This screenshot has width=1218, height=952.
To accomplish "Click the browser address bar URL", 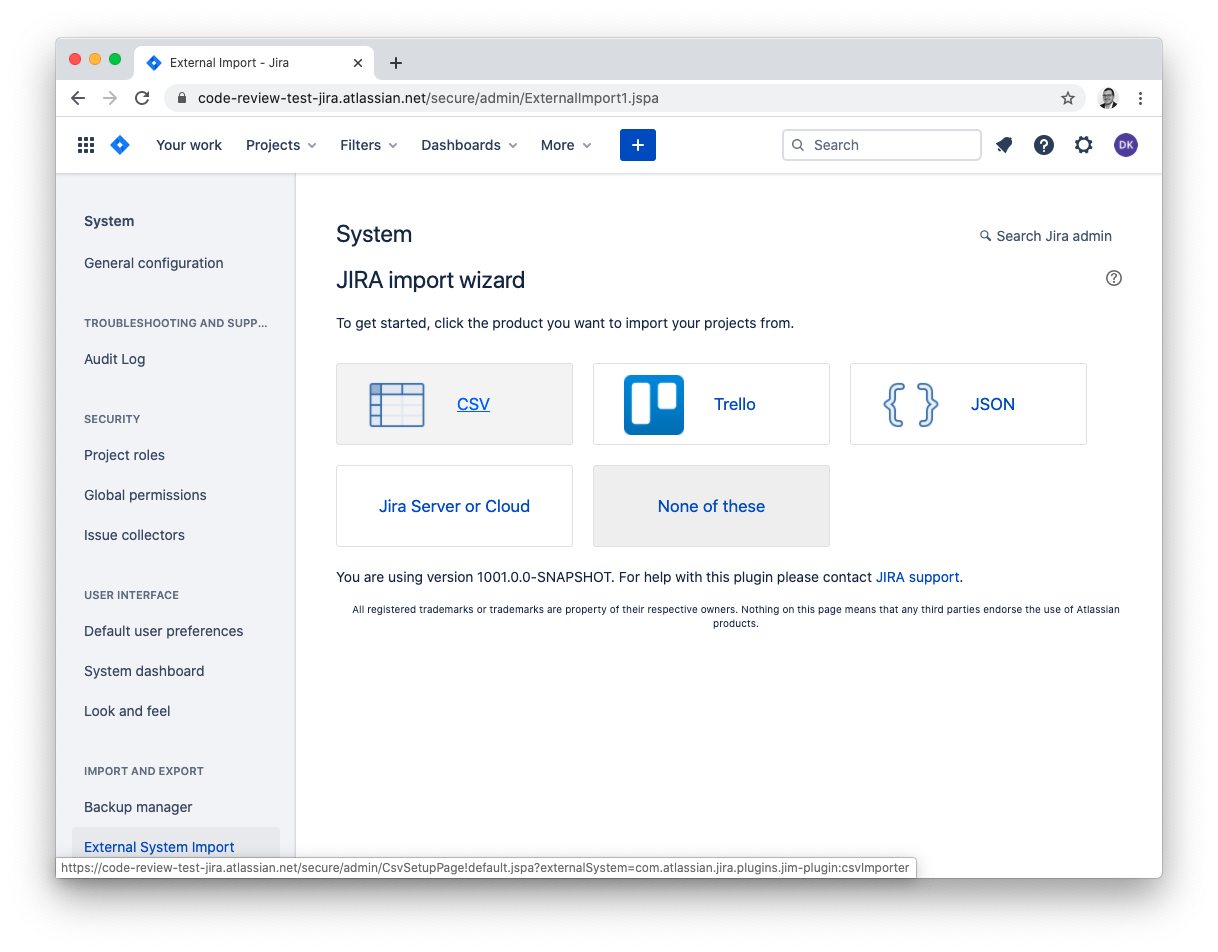I will tap(428, 98).
